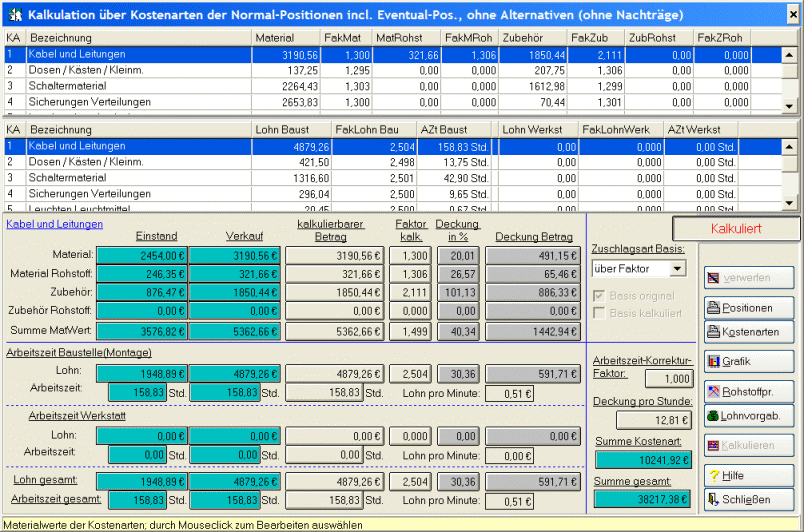Viewport: 804px width, 532px height.
Task: Select Schaltermaterial in the Lohn table
Action: click(x=393, y=178)
